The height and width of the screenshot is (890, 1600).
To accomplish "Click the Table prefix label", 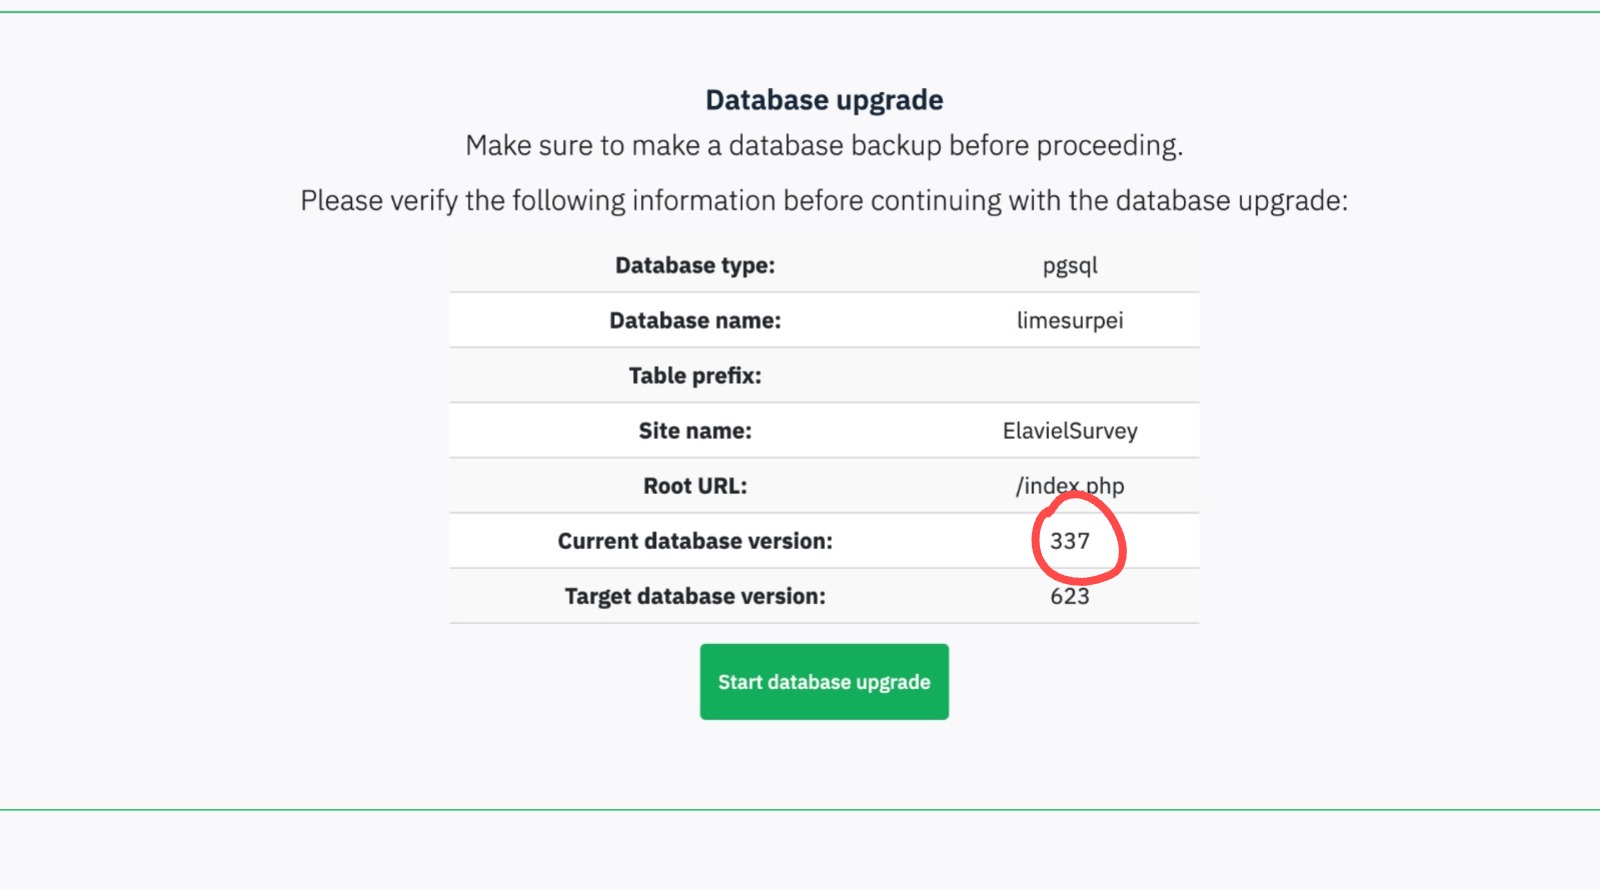I will tap(695, 376).
